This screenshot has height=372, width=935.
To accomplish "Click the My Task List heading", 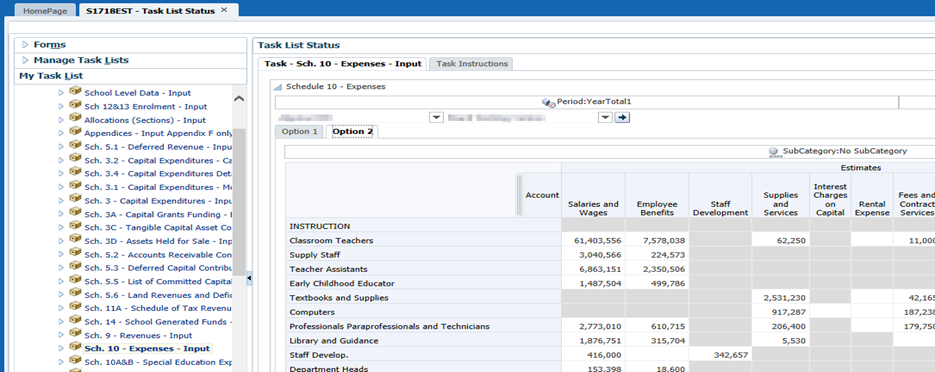I will tap(51, 76).
